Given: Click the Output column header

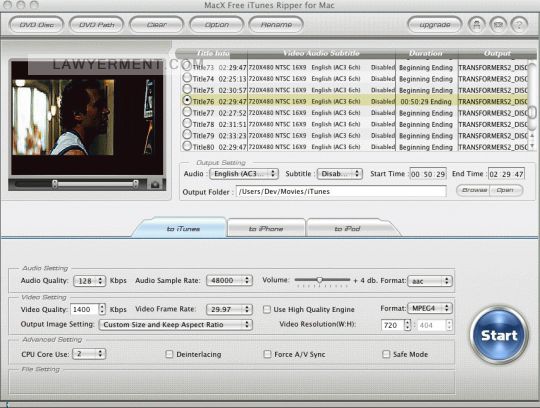Looking at the screenshot, I should pyautogui.click(x=497, y=53).
